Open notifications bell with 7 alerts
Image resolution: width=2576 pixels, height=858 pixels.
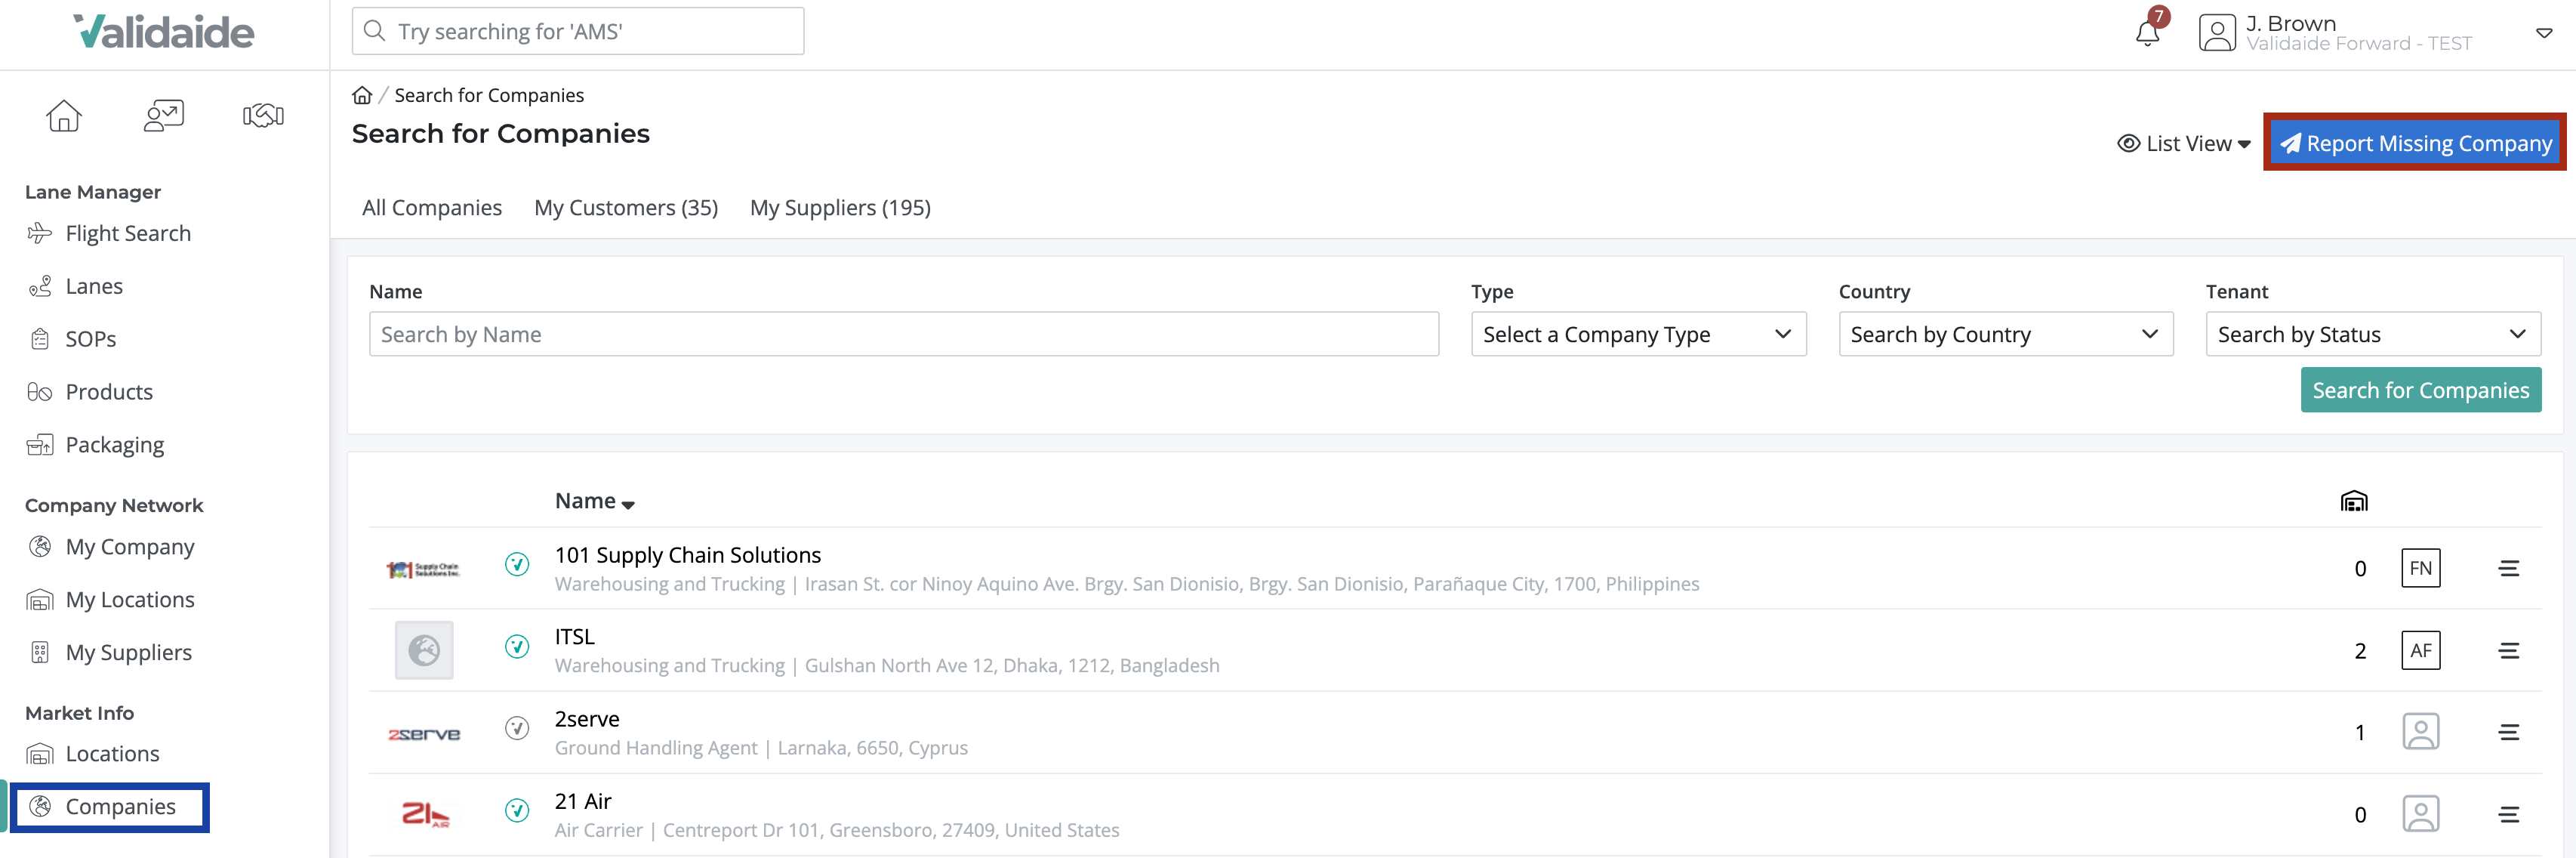pos(2147,33)
